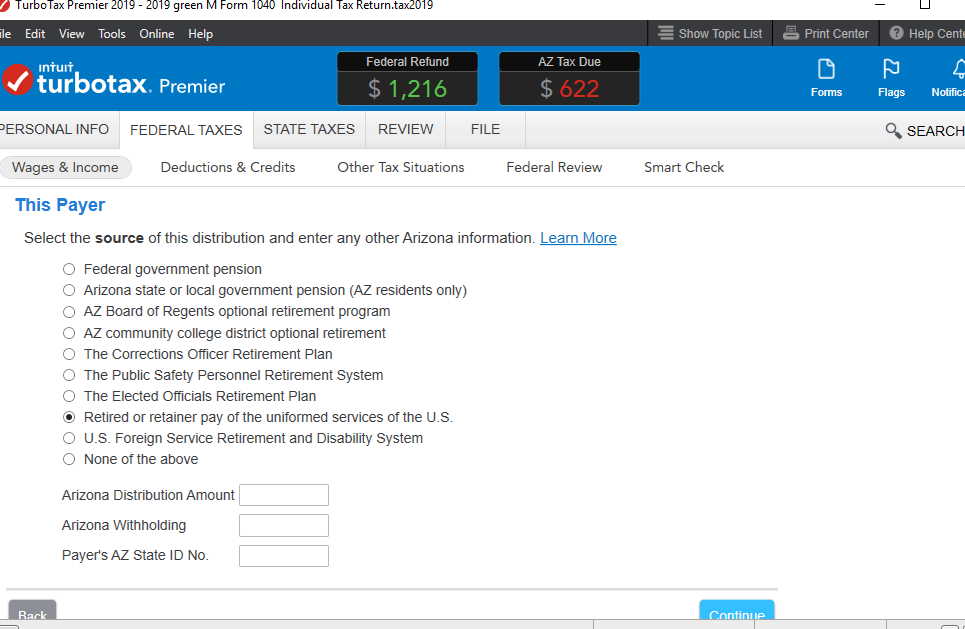
Task: Click the Show Topic List button
Action: (x=710, y=33)
